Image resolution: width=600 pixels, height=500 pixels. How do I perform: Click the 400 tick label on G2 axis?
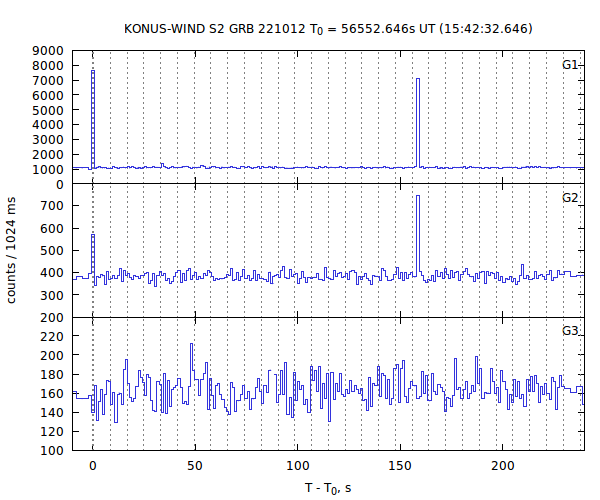click(x=52, y=273)
